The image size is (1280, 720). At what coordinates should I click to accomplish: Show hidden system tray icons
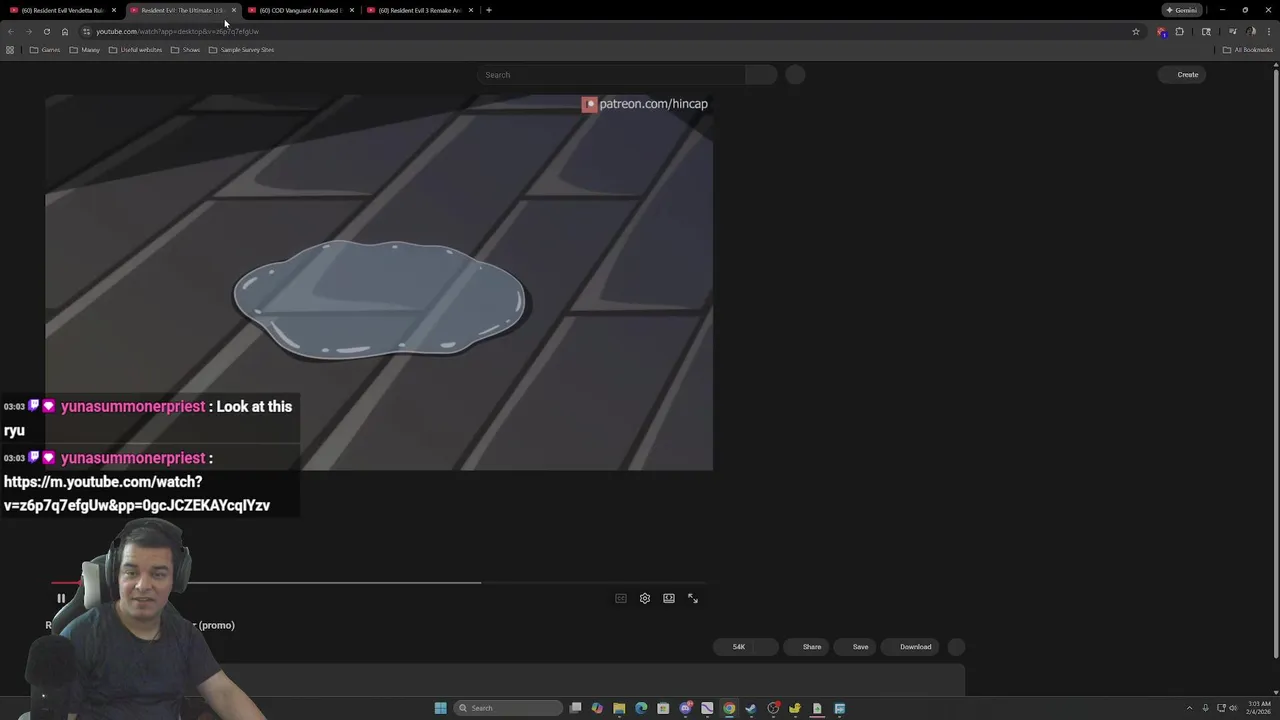click(1189, 708)
